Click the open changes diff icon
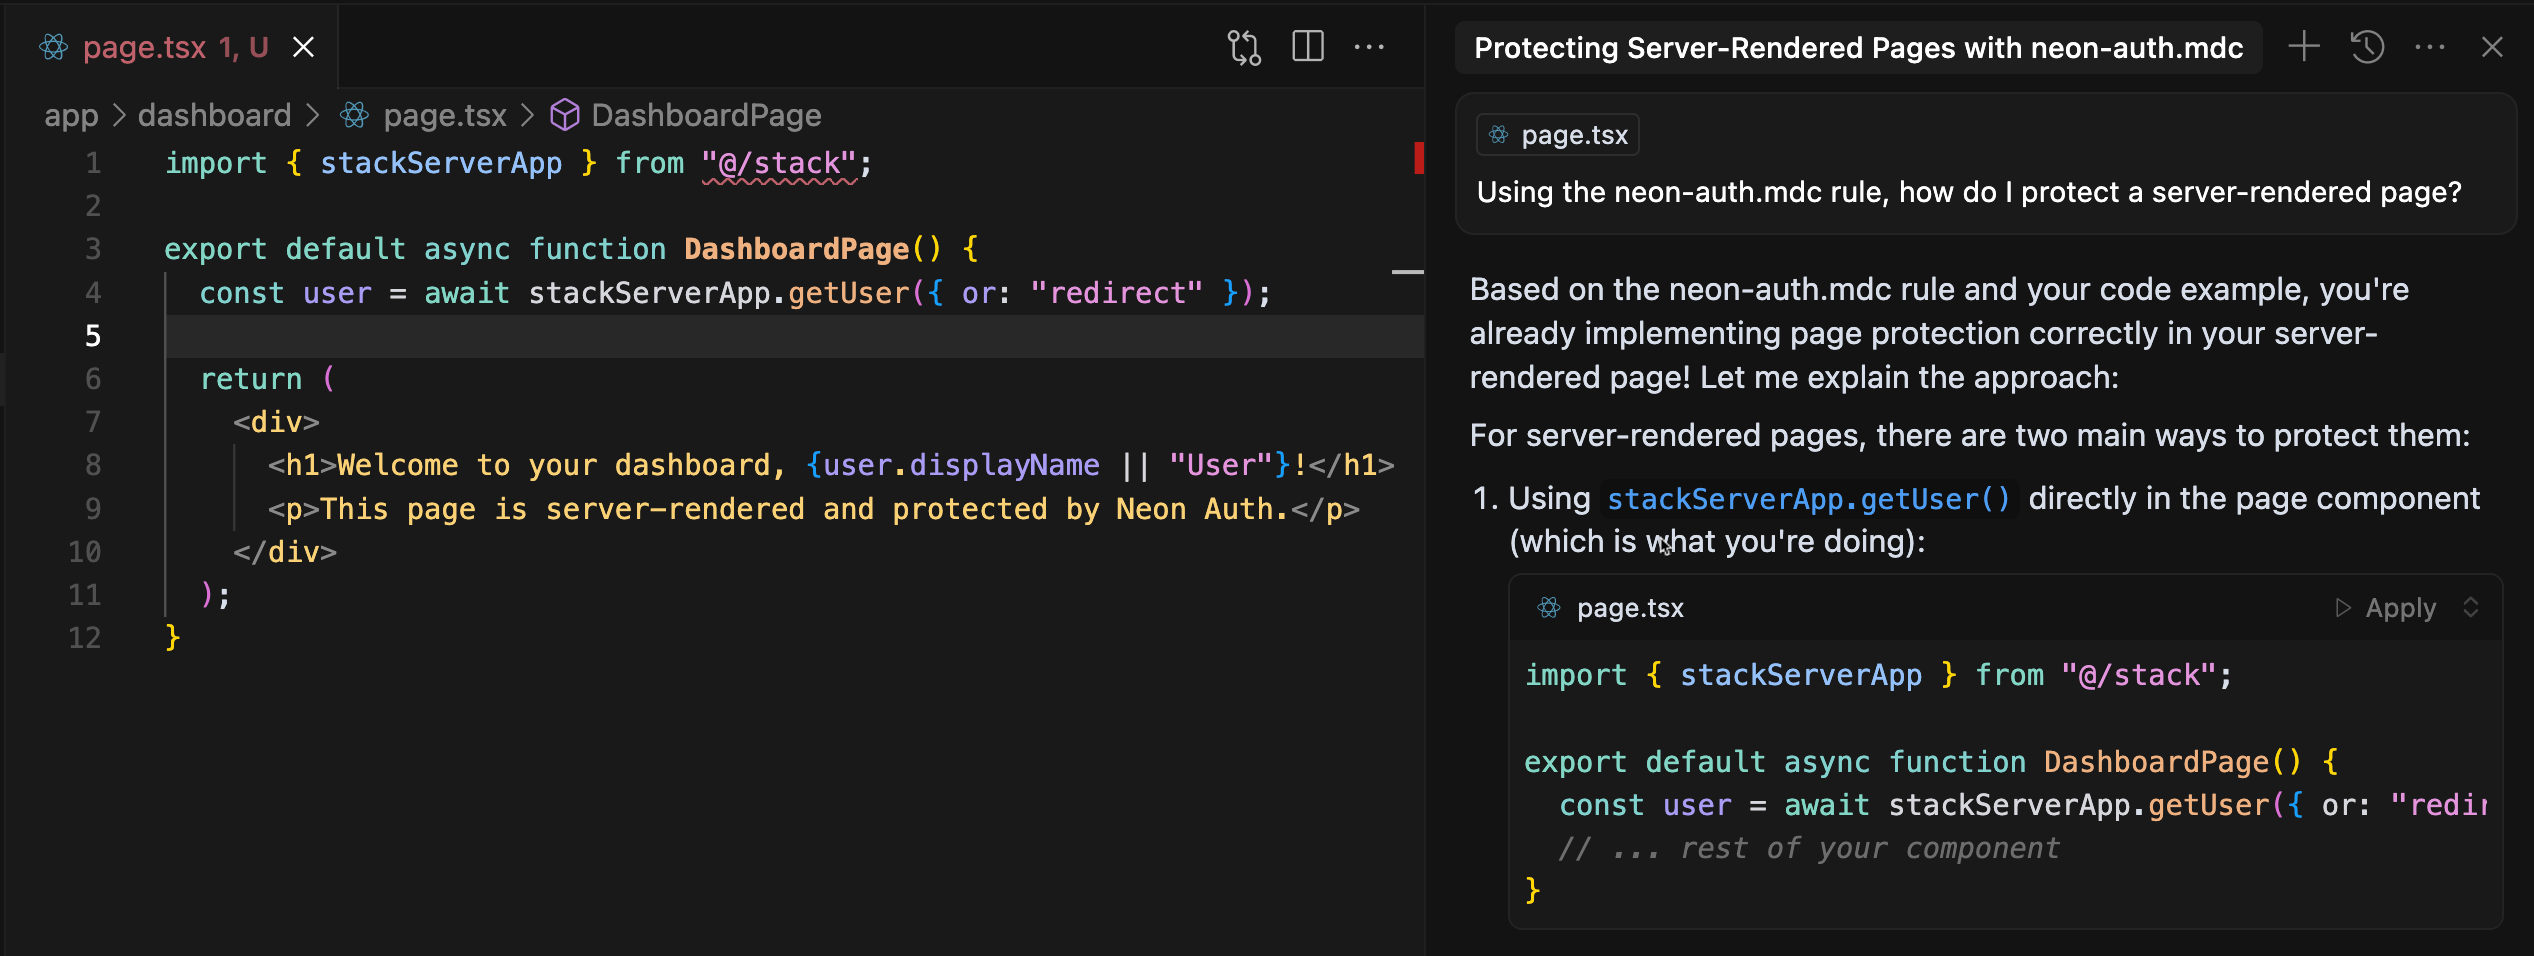This screenshot has width=2534, height=956. click(1243, 46)
